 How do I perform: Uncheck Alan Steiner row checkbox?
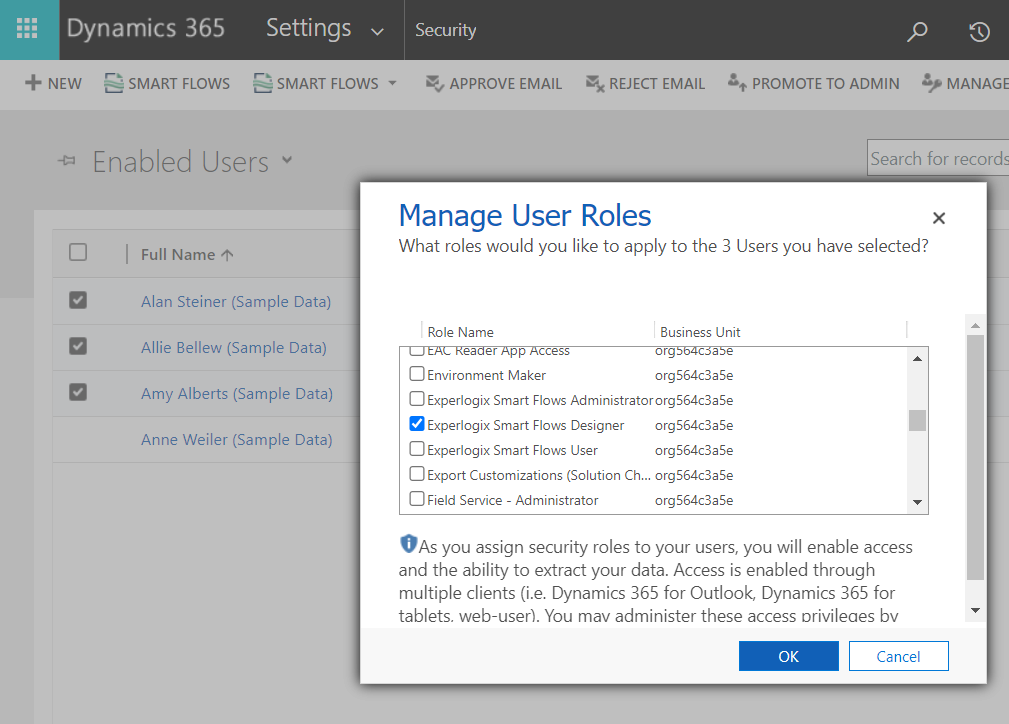[x=78, y=300]
